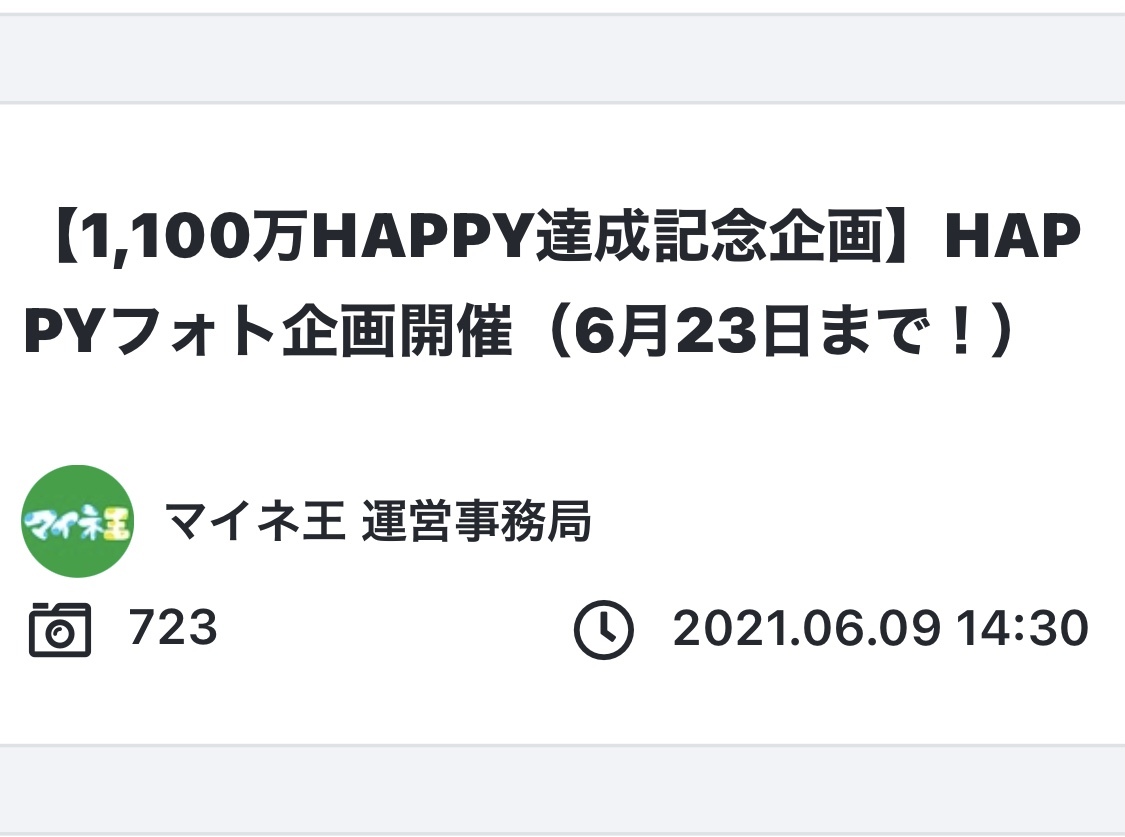This screenshot has height=837, width=1125.
Task: Click the gray separator band below the card
Action: pos(562,789)
